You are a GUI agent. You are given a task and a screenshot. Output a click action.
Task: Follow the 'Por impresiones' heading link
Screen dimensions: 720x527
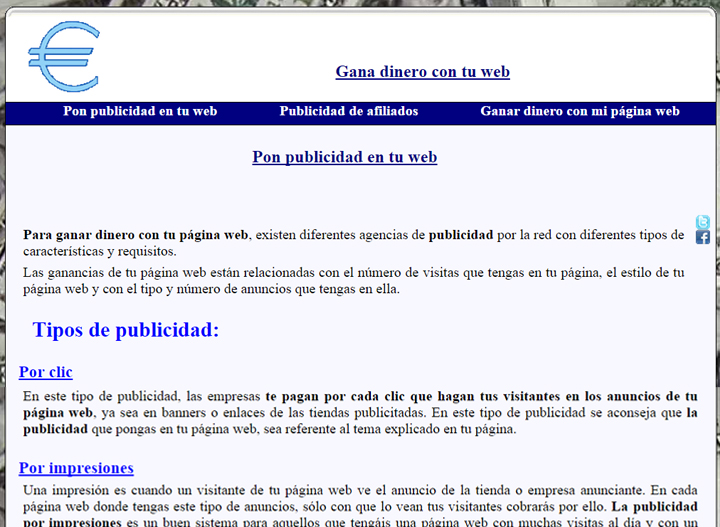[76, 468]
